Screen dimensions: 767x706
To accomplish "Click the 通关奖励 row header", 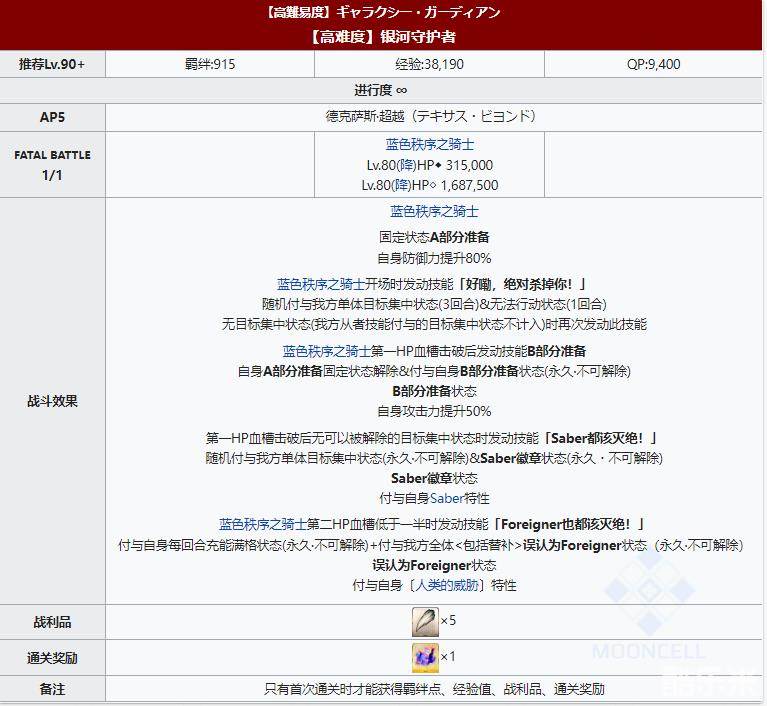I will pyautogui.click(x=52, y=657).
